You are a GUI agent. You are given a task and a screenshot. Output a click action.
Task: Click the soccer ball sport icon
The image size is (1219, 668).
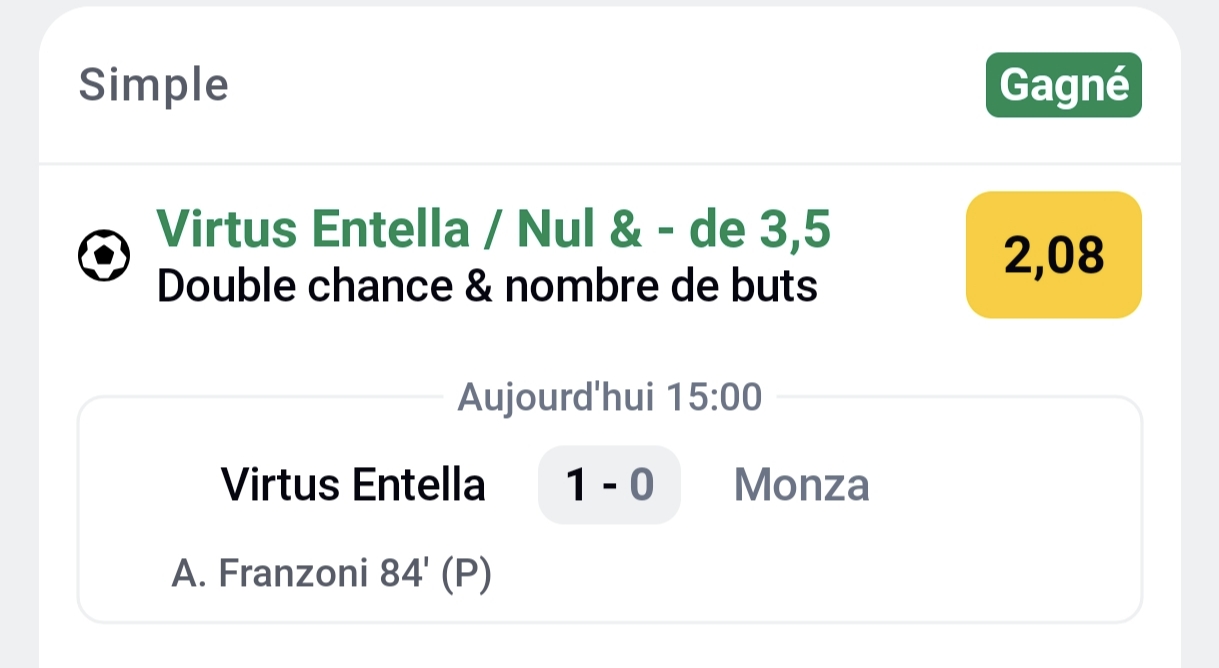click(104, 256)
